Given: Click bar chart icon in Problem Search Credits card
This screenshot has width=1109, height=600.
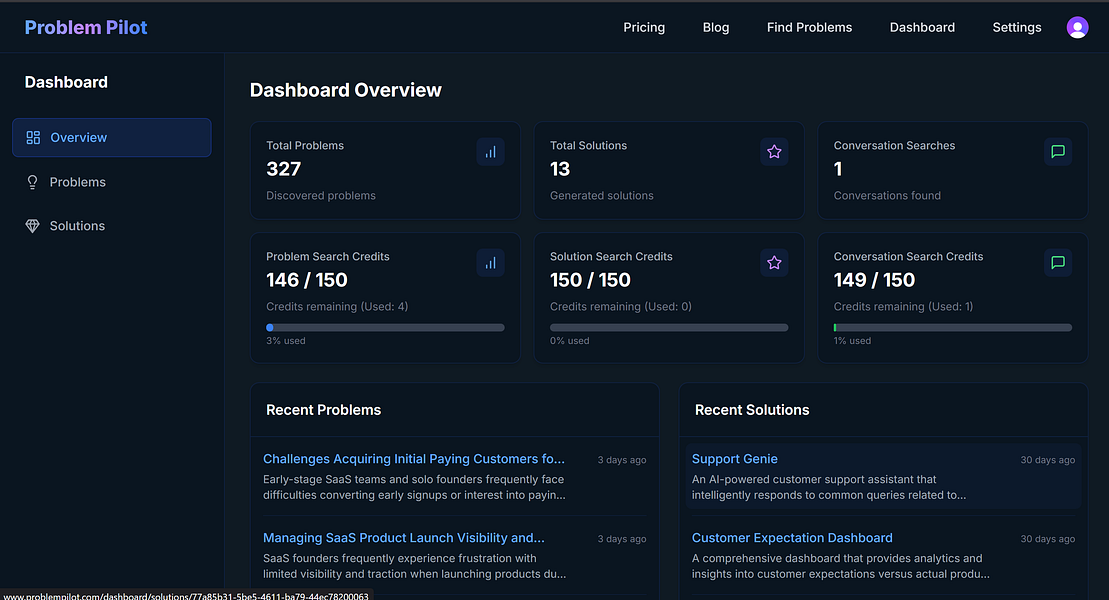Looking at the screenshot, I should click(x=490, y=263).
